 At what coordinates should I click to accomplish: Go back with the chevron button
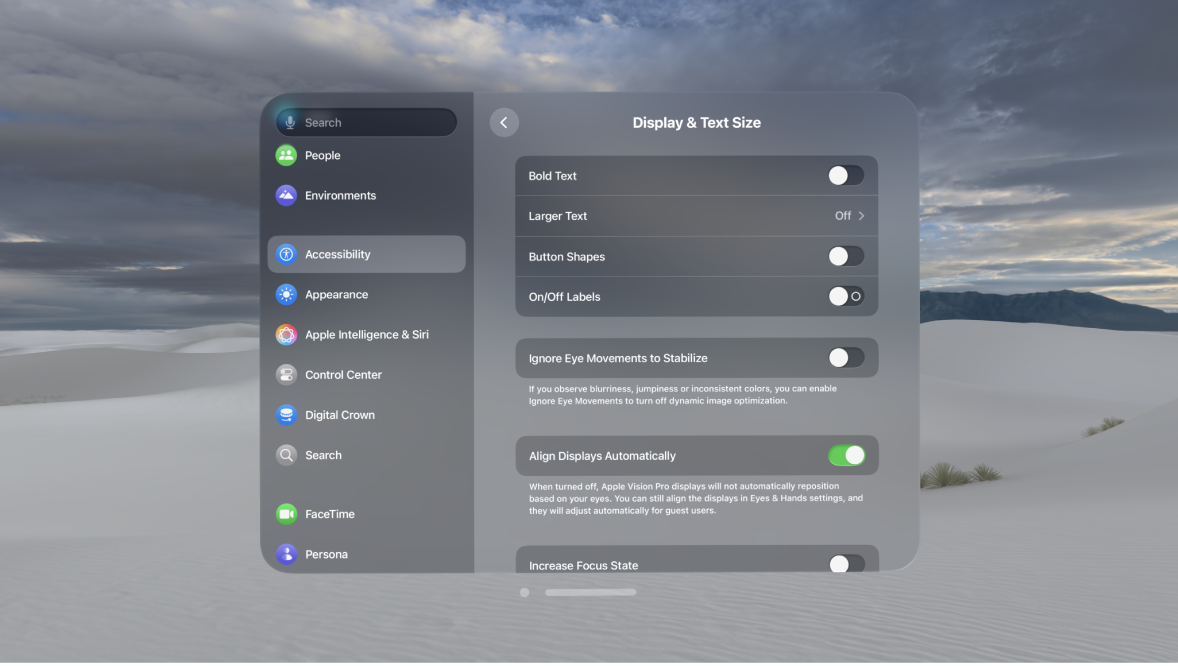[x=504, y=123]
